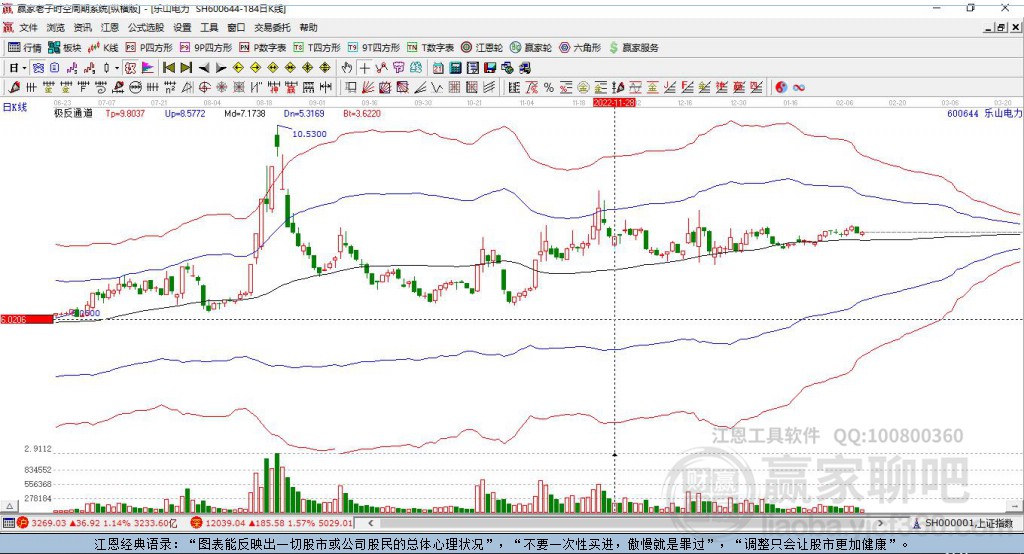Open the 江恩轮 (Gann wheel) tool
Screen dimensions: 1024x554
tap(487, 47)
